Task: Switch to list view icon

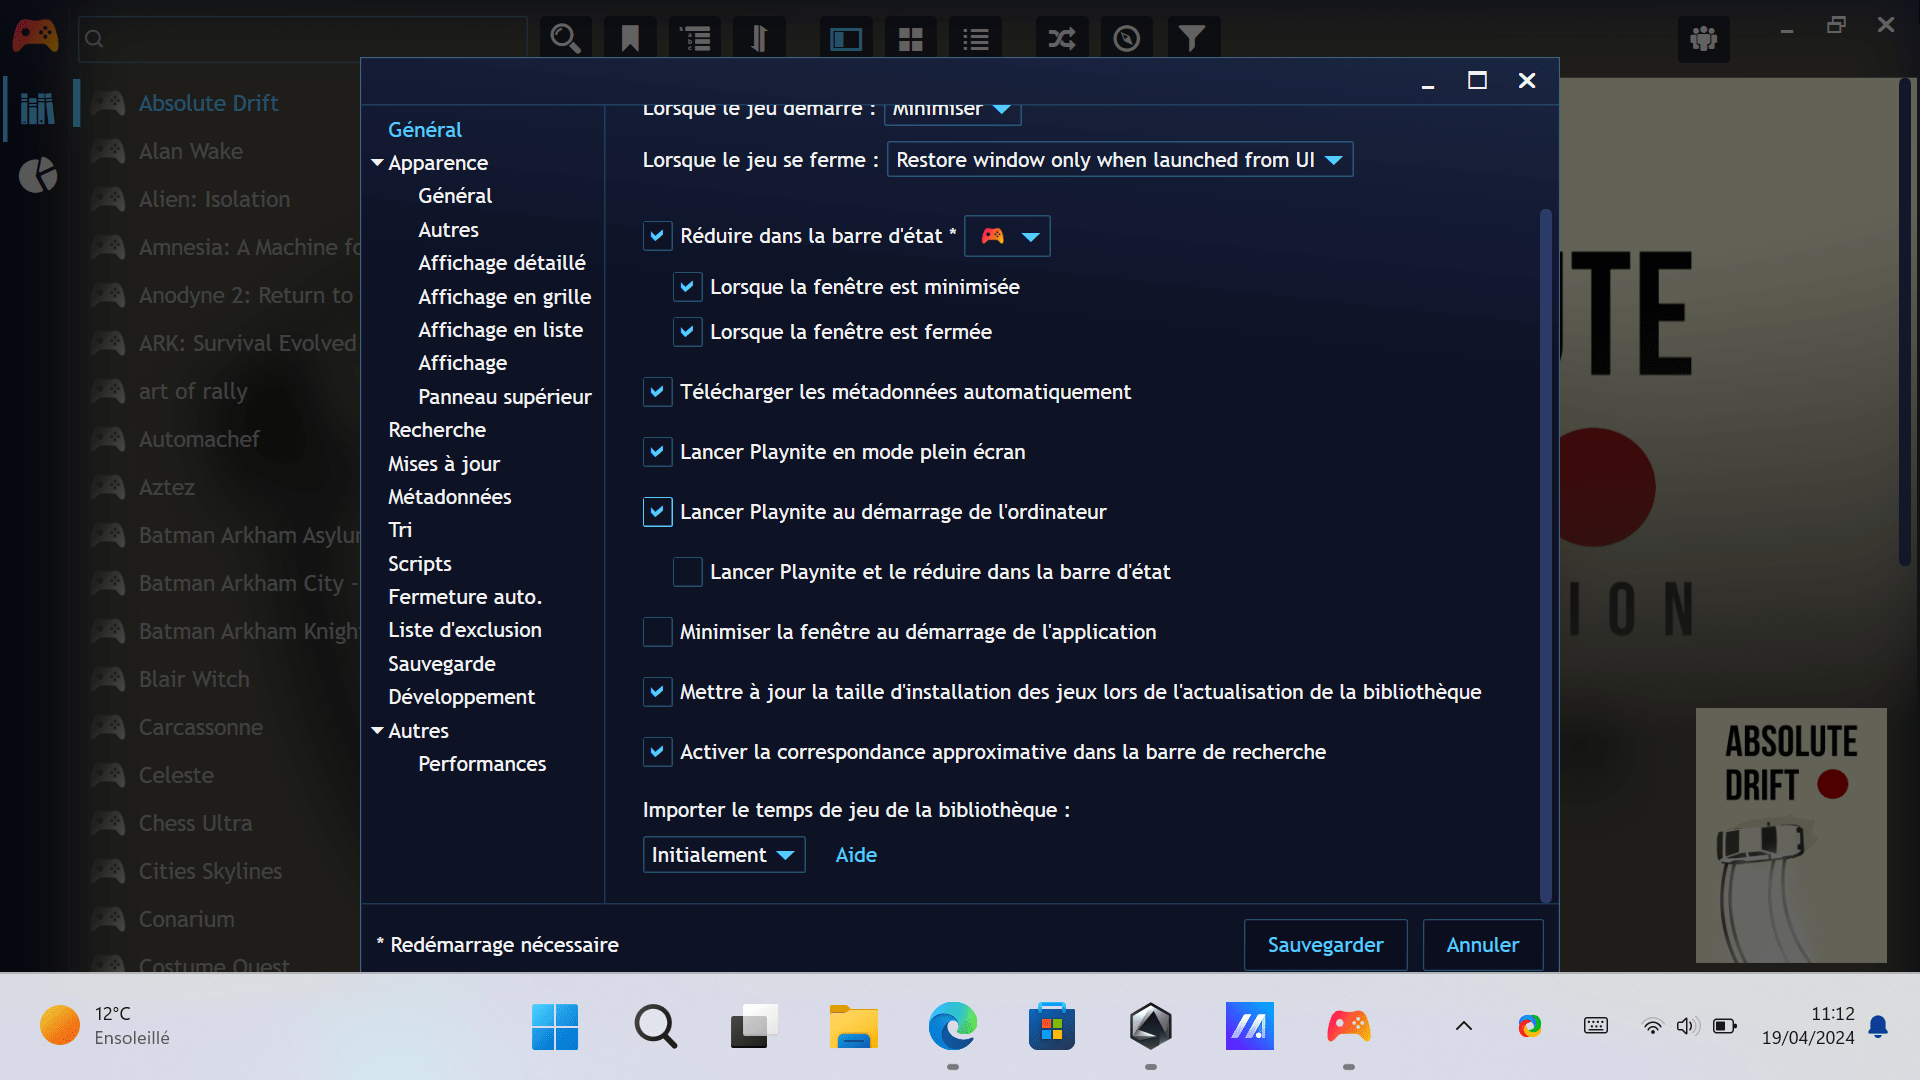Action: (x=976, y=39)
